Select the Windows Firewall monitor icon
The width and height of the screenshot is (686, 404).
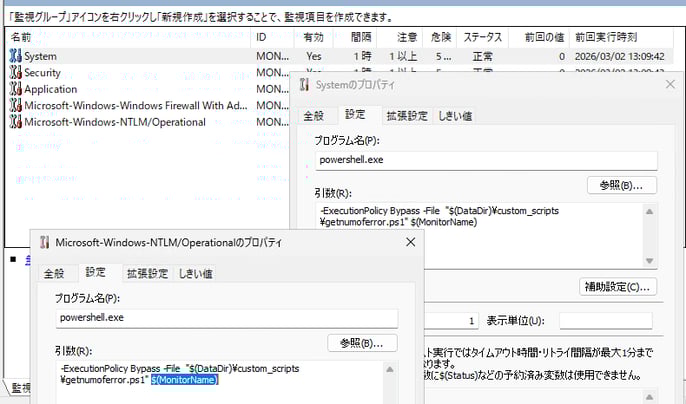[x=16, y=105]
